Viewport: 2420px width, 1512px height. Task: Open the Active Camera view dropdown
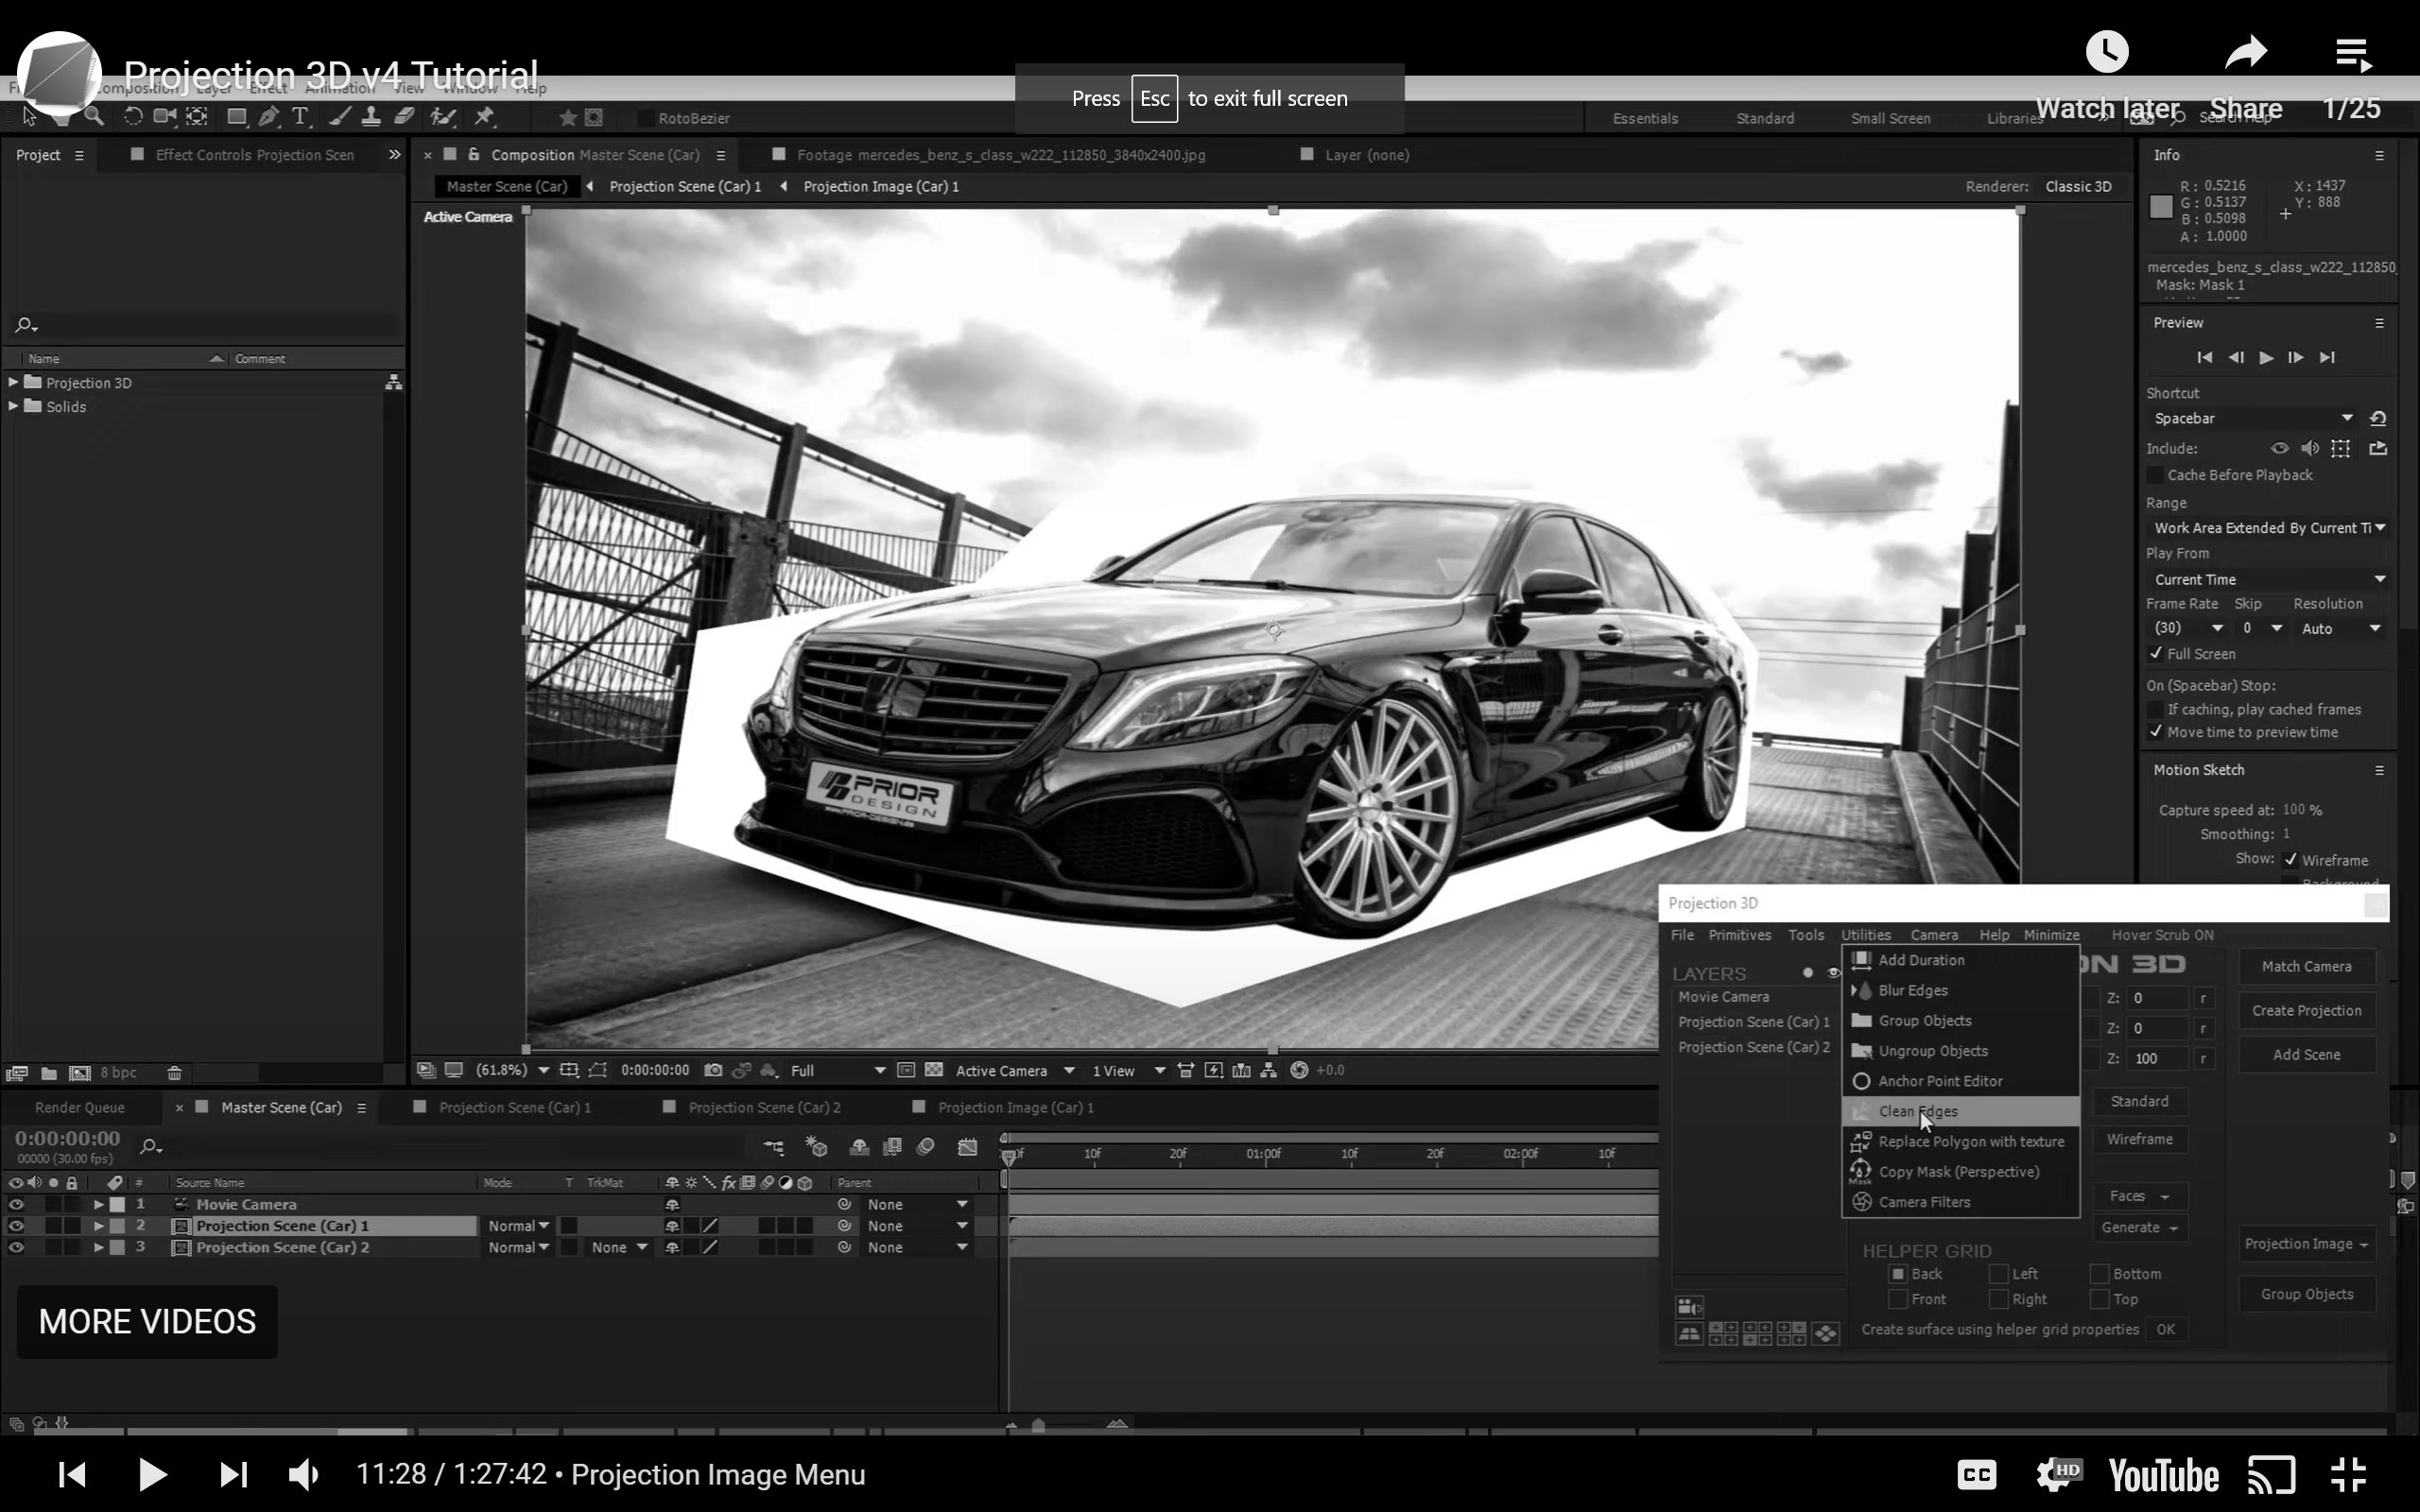pos(1014,1070)
